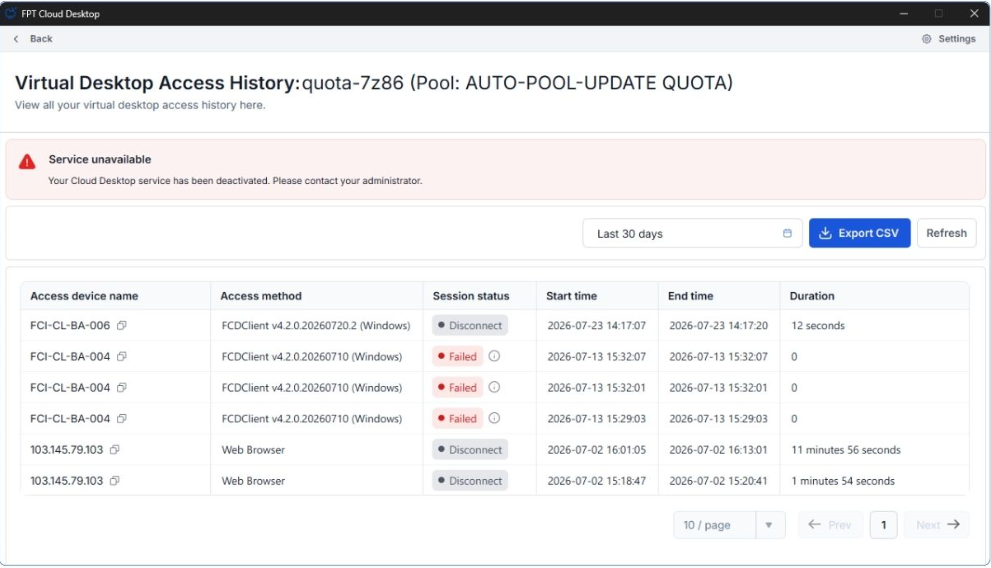Copy 103.145.79.103 in the 15:18:47 row
This screenshot has height=568, width=991.
point(114,480)
